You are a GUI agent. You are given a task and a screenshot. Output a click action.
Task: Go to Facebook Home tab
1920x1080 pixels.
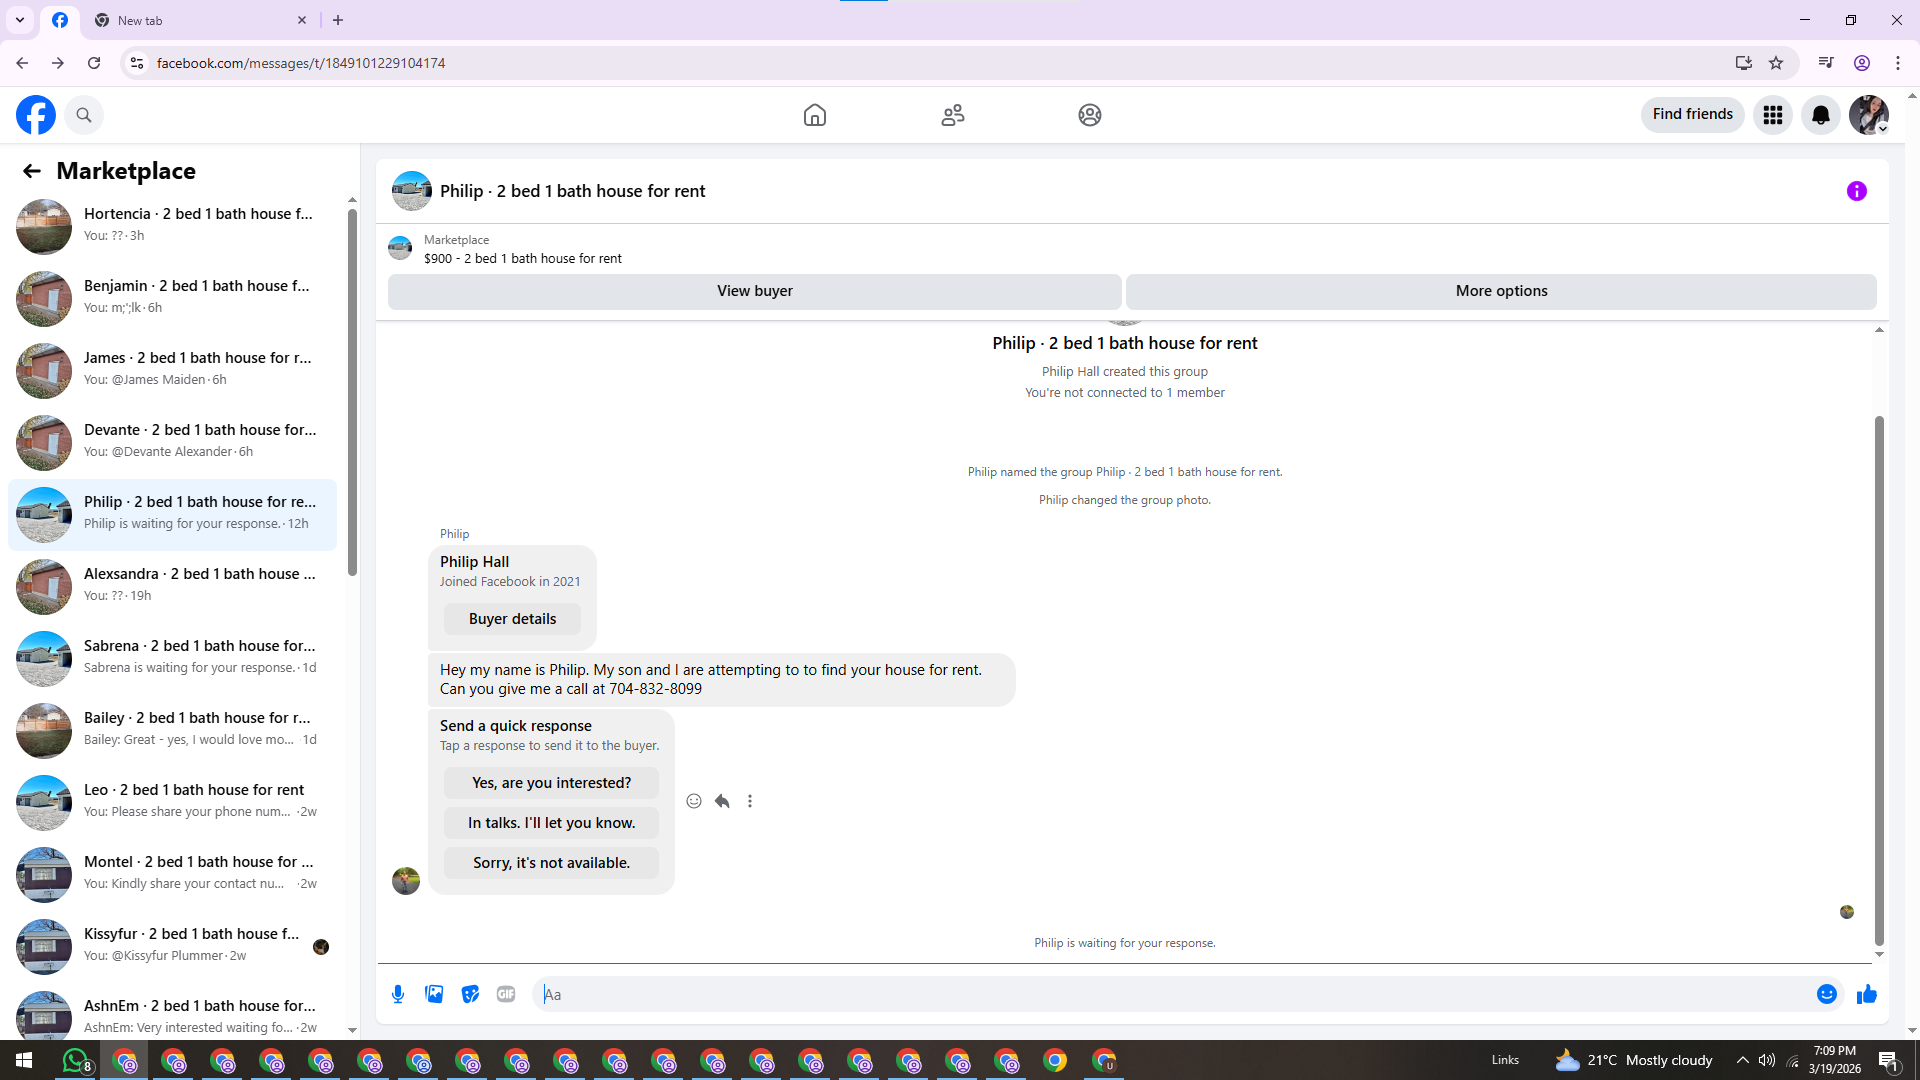(x=814, y=115)
